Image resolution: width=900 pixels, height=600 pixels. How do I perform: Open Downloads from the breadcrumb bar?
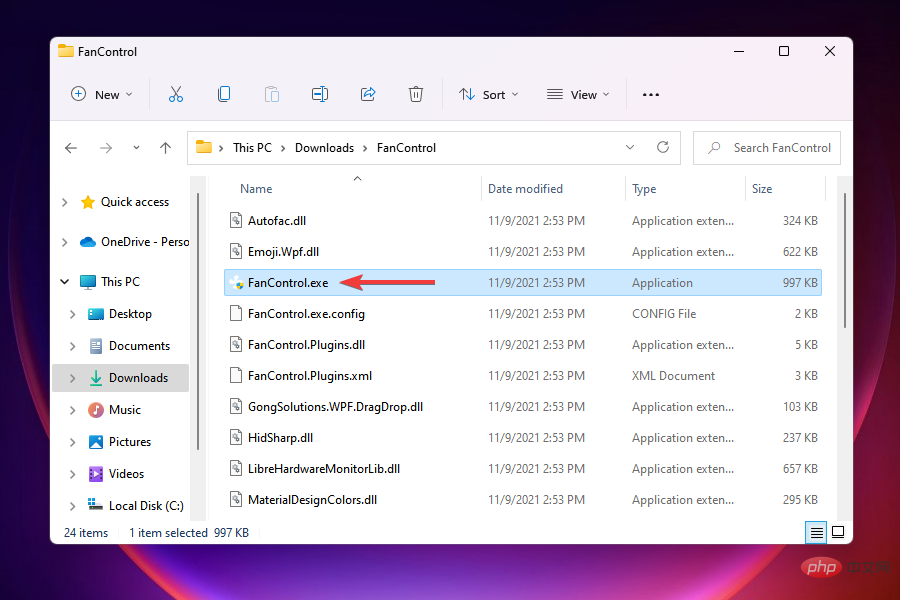tap(324, 147)
